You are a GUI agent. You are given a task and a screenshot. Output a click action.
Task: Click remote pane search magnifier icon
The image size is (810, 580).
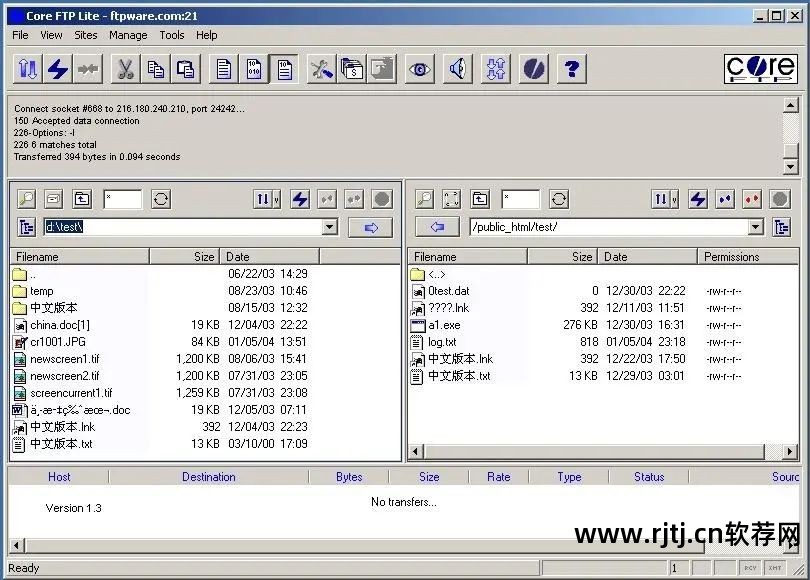point(425,199)
